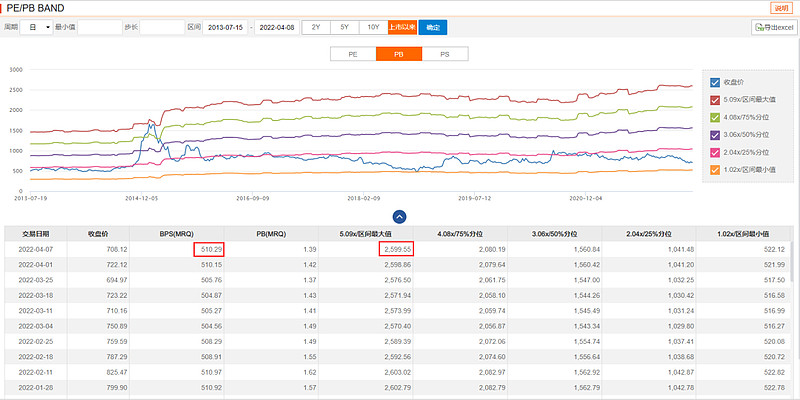Open the 周期 period dropdown
Viewport: 800px width, 400px height.
38,27
